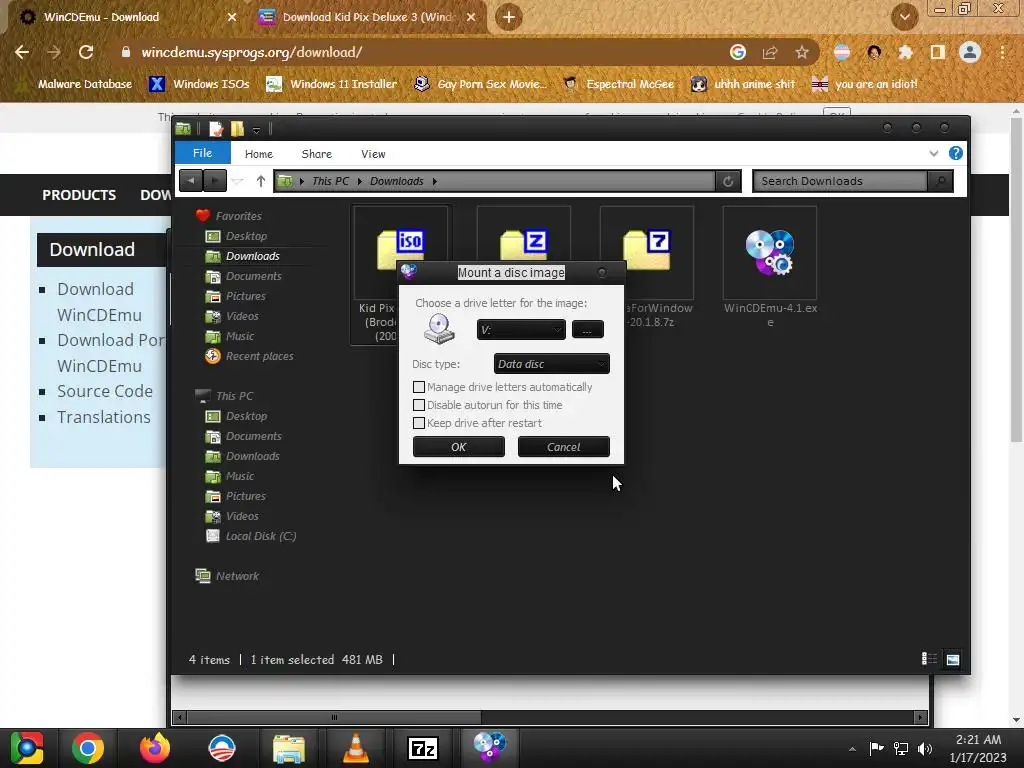Refresh the Downloads folder view
This screenshot has height=768, width=1024.
tap(728, 182)
